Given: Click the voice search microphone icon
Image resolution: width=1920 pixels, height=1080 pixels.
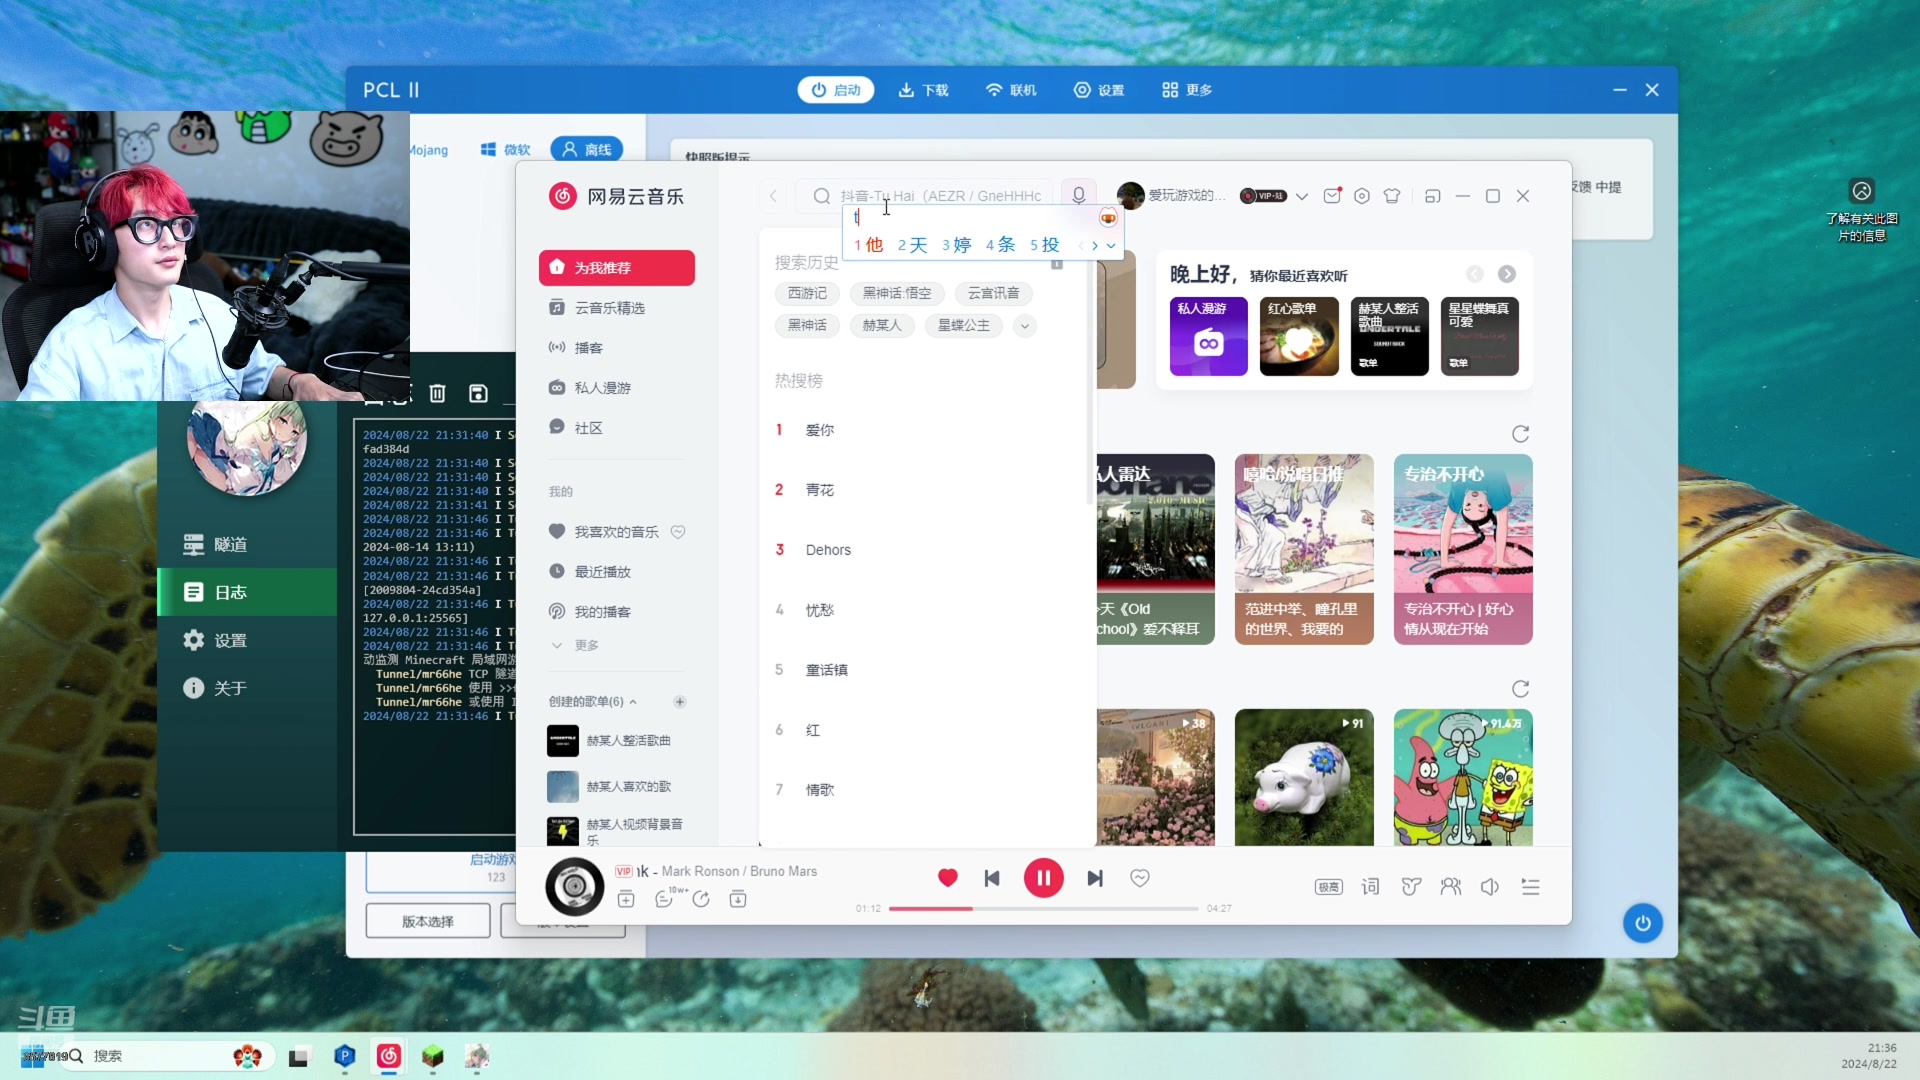Looking at the screenshot, I should point(1079,196).
